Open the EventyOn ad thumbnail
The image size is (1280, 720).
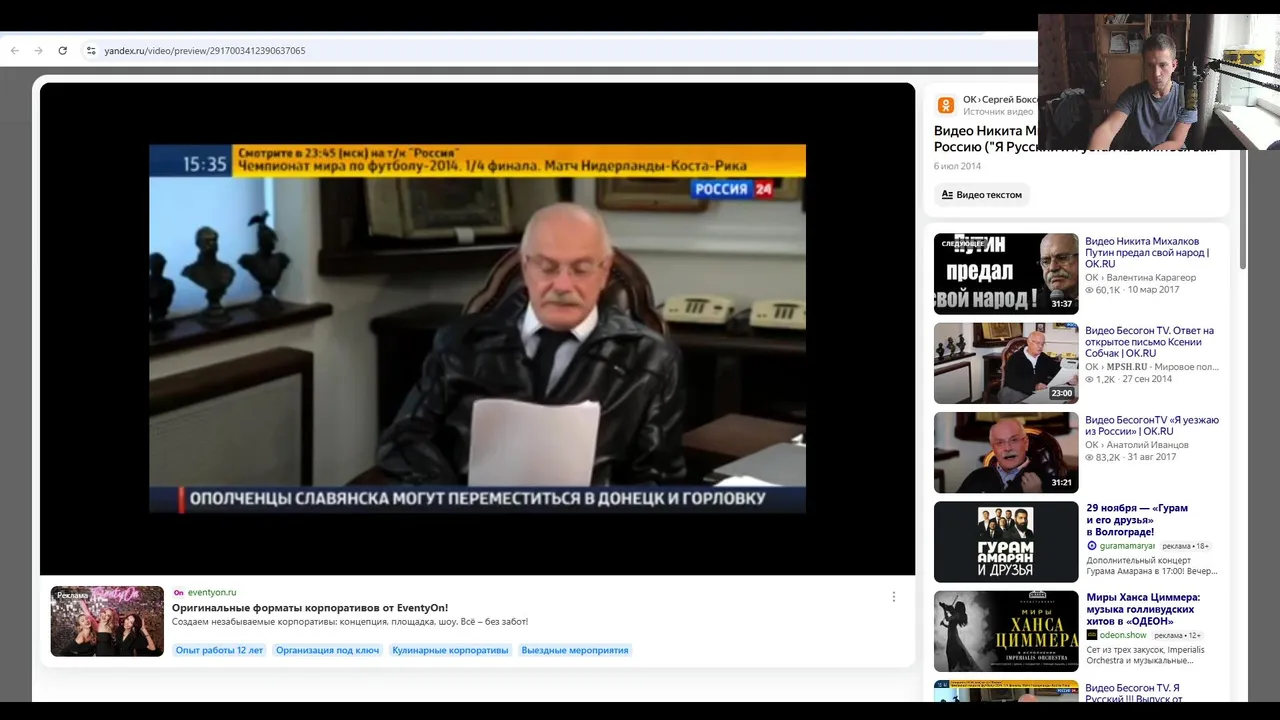(x=107, y=621)
